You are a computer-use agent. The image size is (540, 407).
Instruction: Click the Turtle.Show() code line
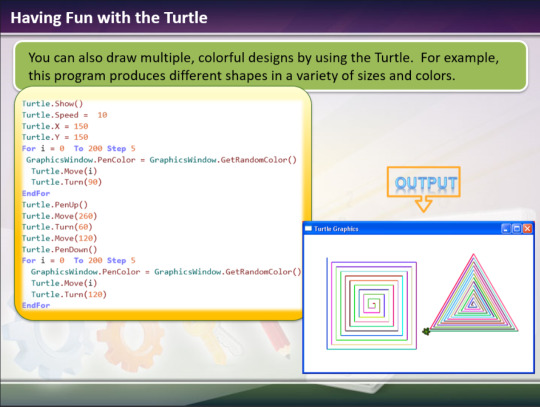[x=52, y=104]
